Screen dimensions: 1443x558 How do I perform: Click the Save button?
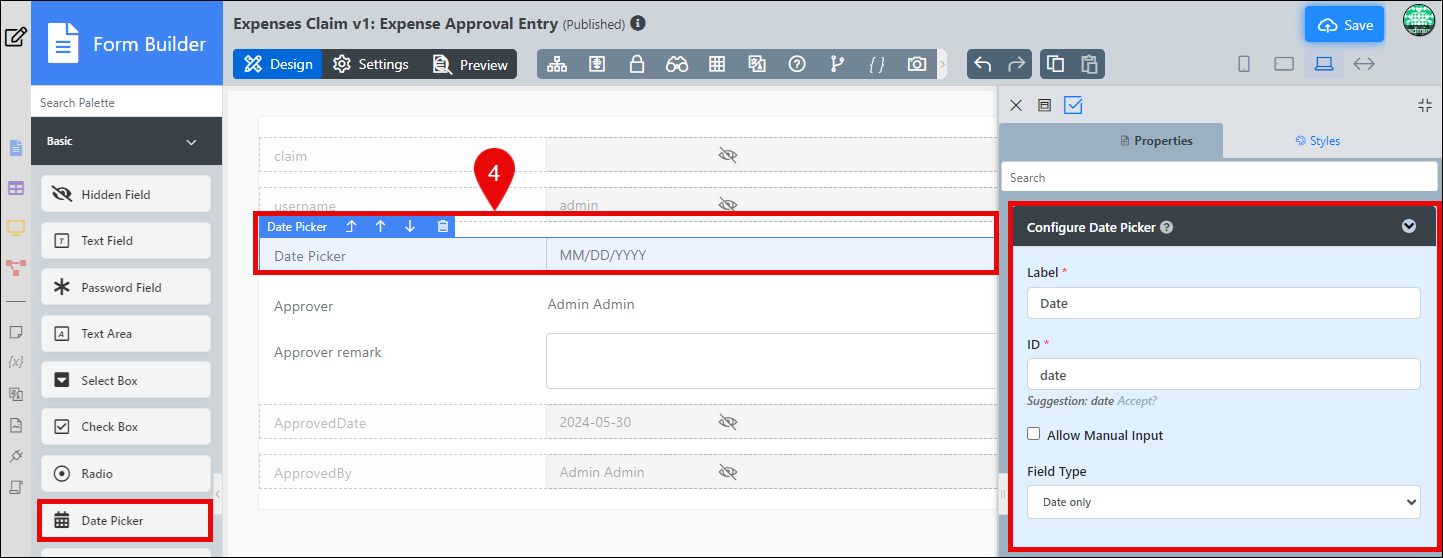[x=1345, y=25]
